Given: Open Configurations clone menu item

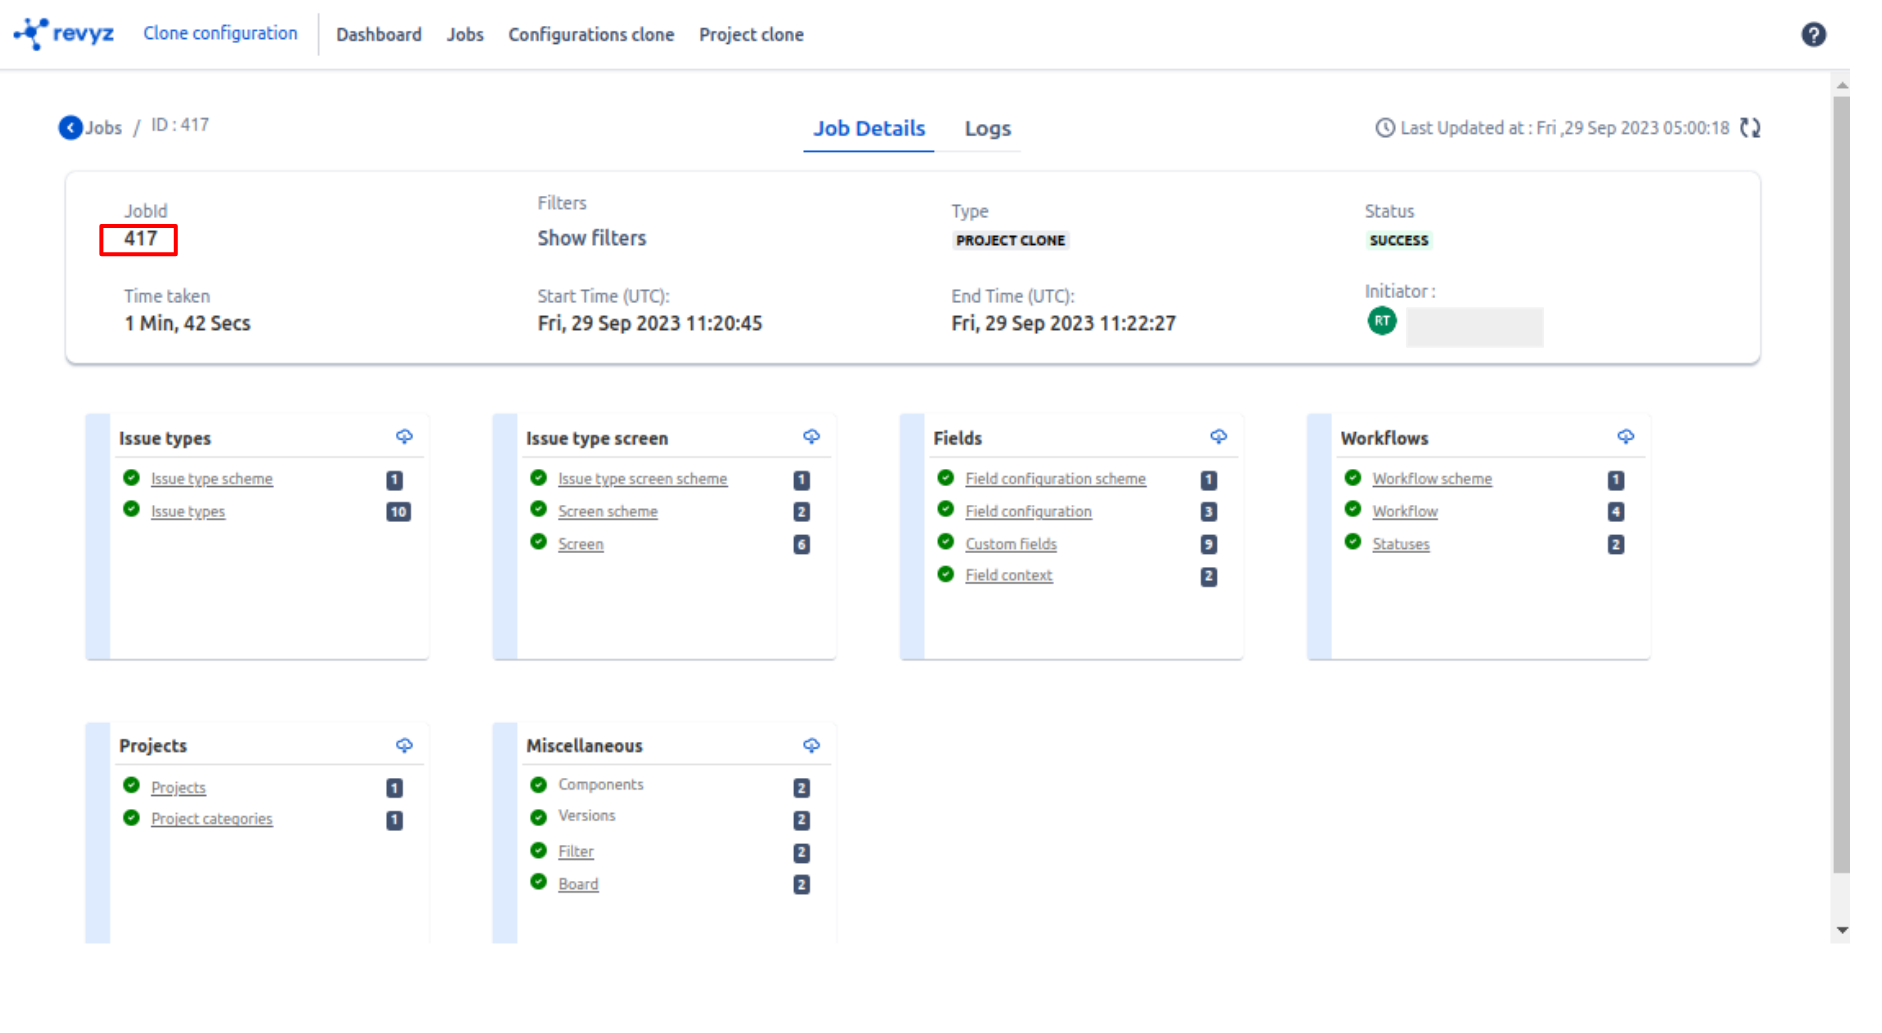Looking at the screenshot, I should click(x=590, y=35).
